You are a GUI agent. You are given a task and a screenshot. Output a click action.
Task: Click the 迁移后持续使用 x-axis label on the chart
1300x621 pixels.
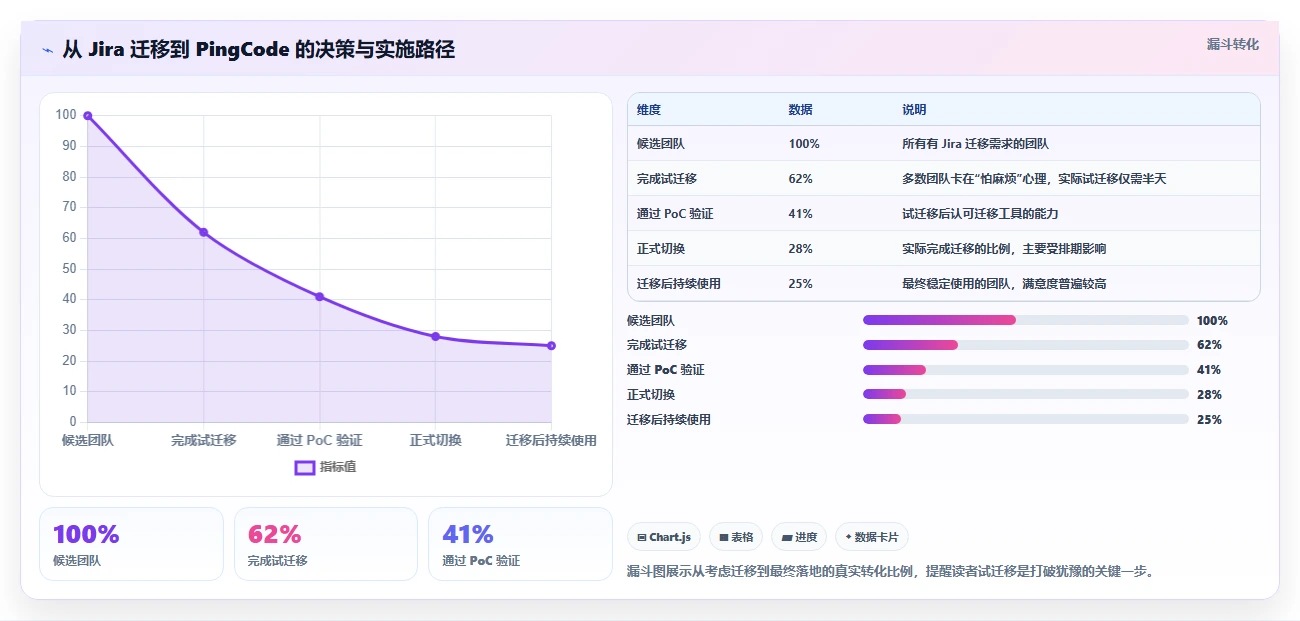[x=551, y=440]
